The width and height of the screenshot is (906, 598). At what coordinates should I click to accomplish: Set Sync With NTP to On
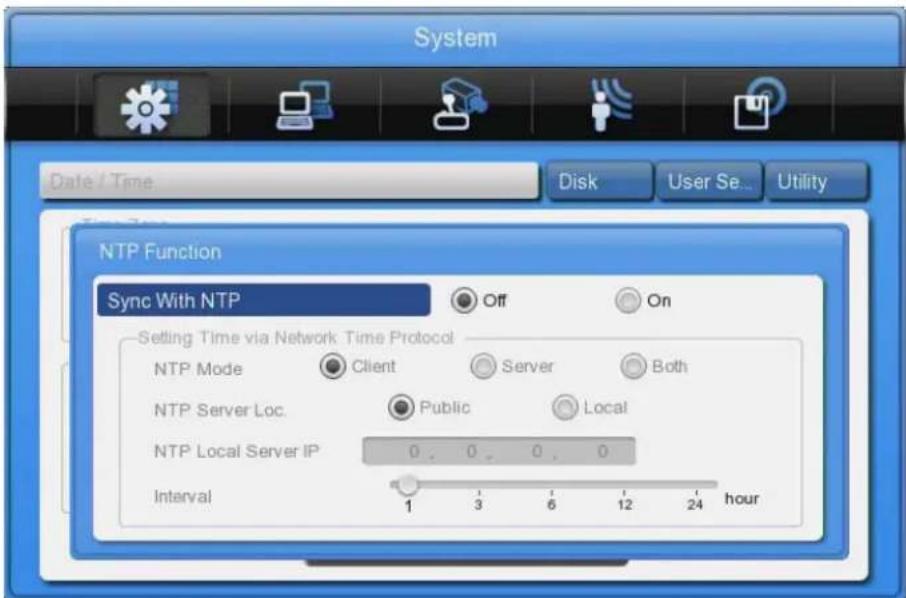pyautogui.click(x=627, y=300)
